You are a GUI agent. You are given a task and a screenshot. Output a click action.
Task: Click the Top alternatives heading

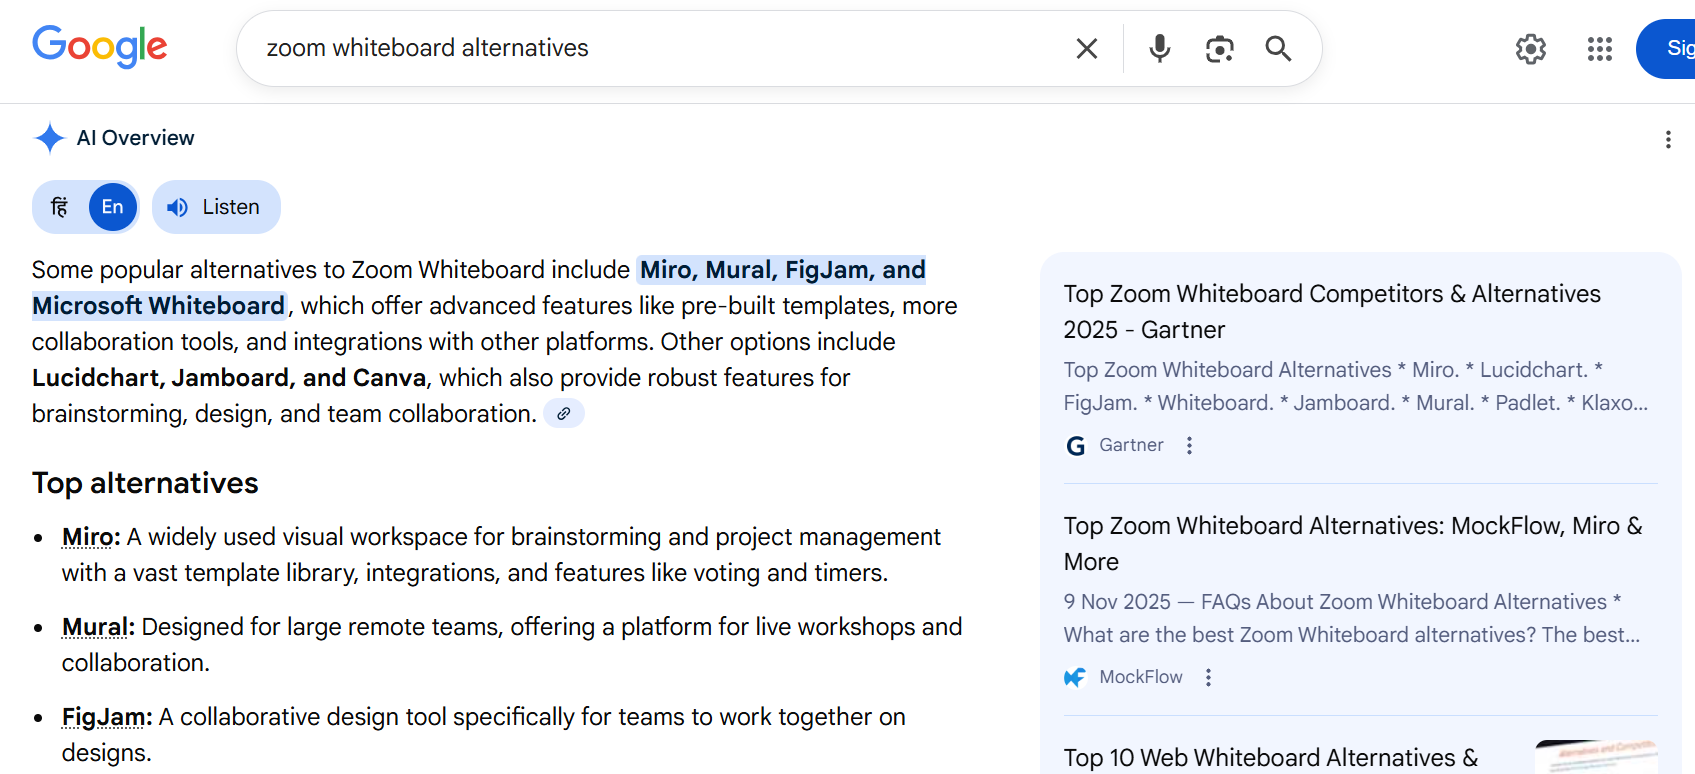click(x=145, y=483)
